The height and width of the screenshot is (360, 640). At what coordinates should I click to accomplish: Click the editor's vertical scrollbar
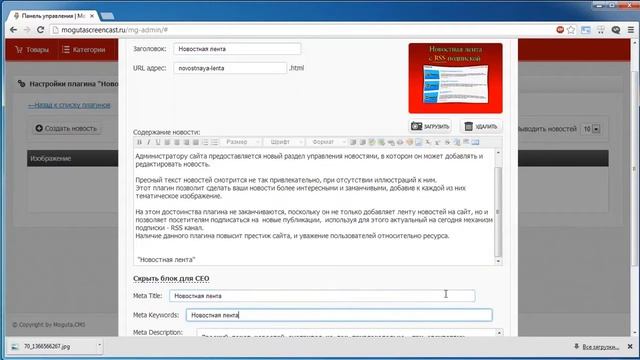point(498,211)
